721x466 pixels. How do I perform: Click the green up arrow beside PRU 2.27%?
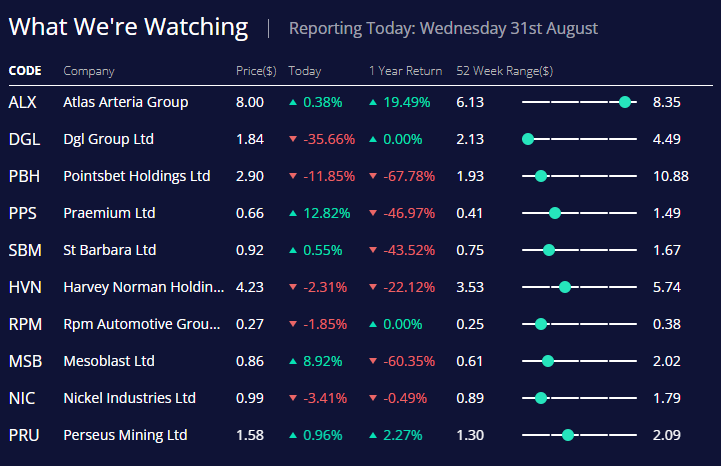374,435
